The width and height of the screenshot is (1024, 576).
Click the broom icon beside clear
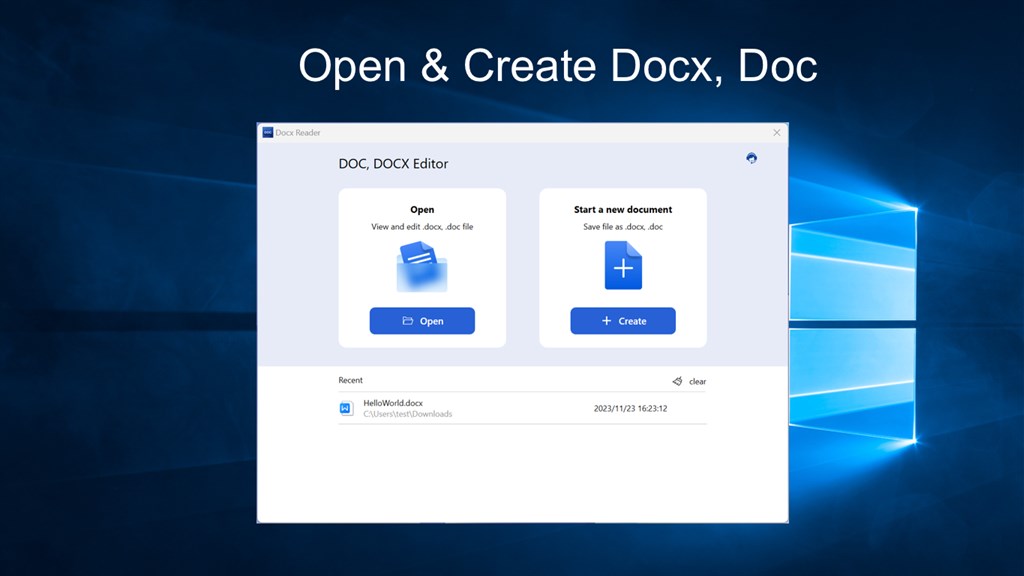point(677,381)
